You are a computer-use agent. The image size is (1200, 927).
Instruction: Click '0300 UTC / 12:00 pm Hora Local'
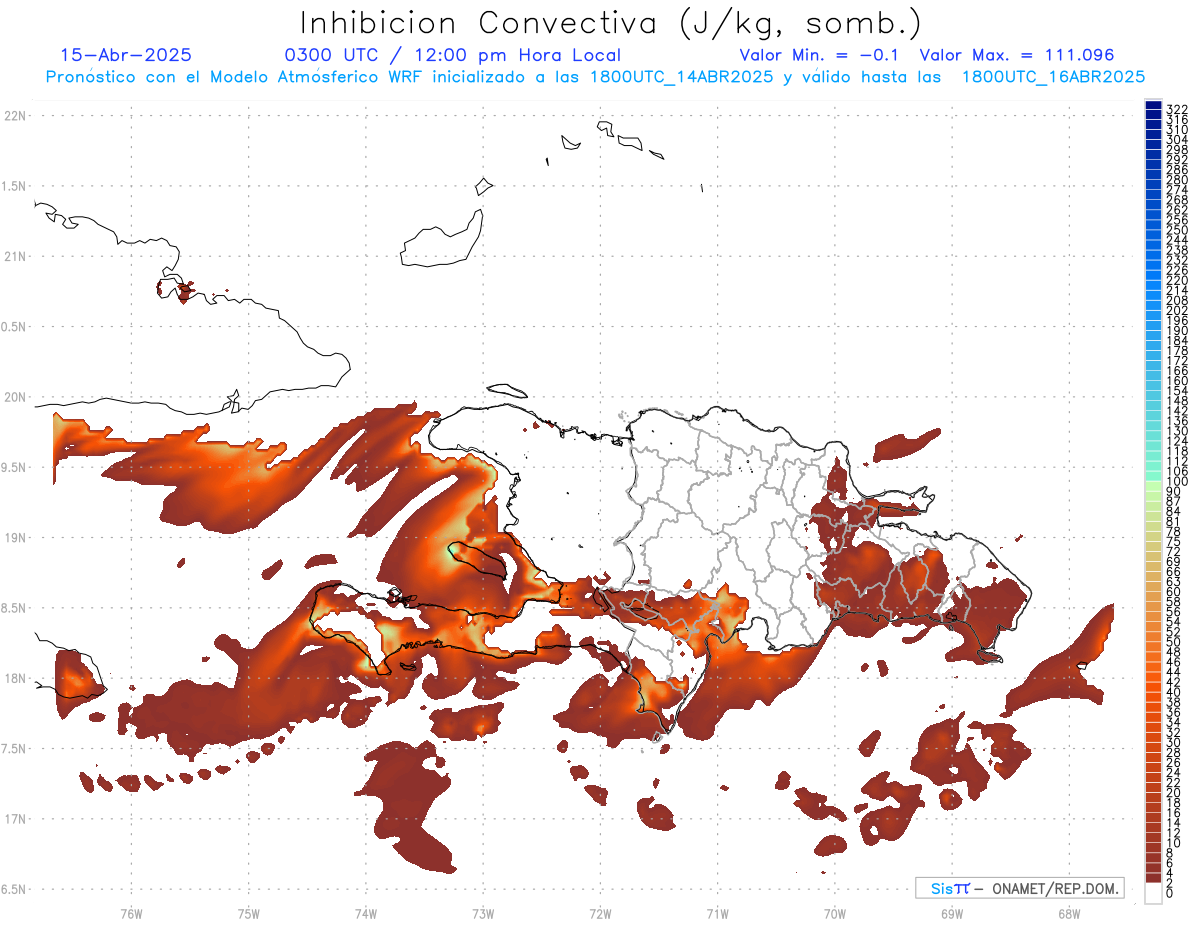(x=452, y=56)
